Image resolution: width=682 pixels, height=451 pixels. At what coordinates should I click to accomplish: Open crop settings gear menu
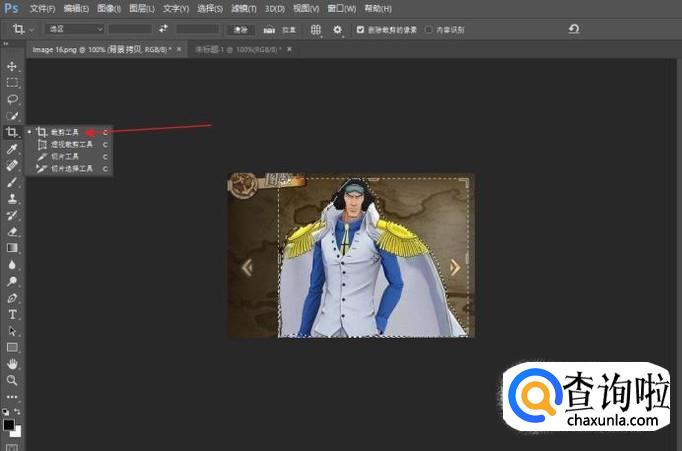tap(338, 30)
